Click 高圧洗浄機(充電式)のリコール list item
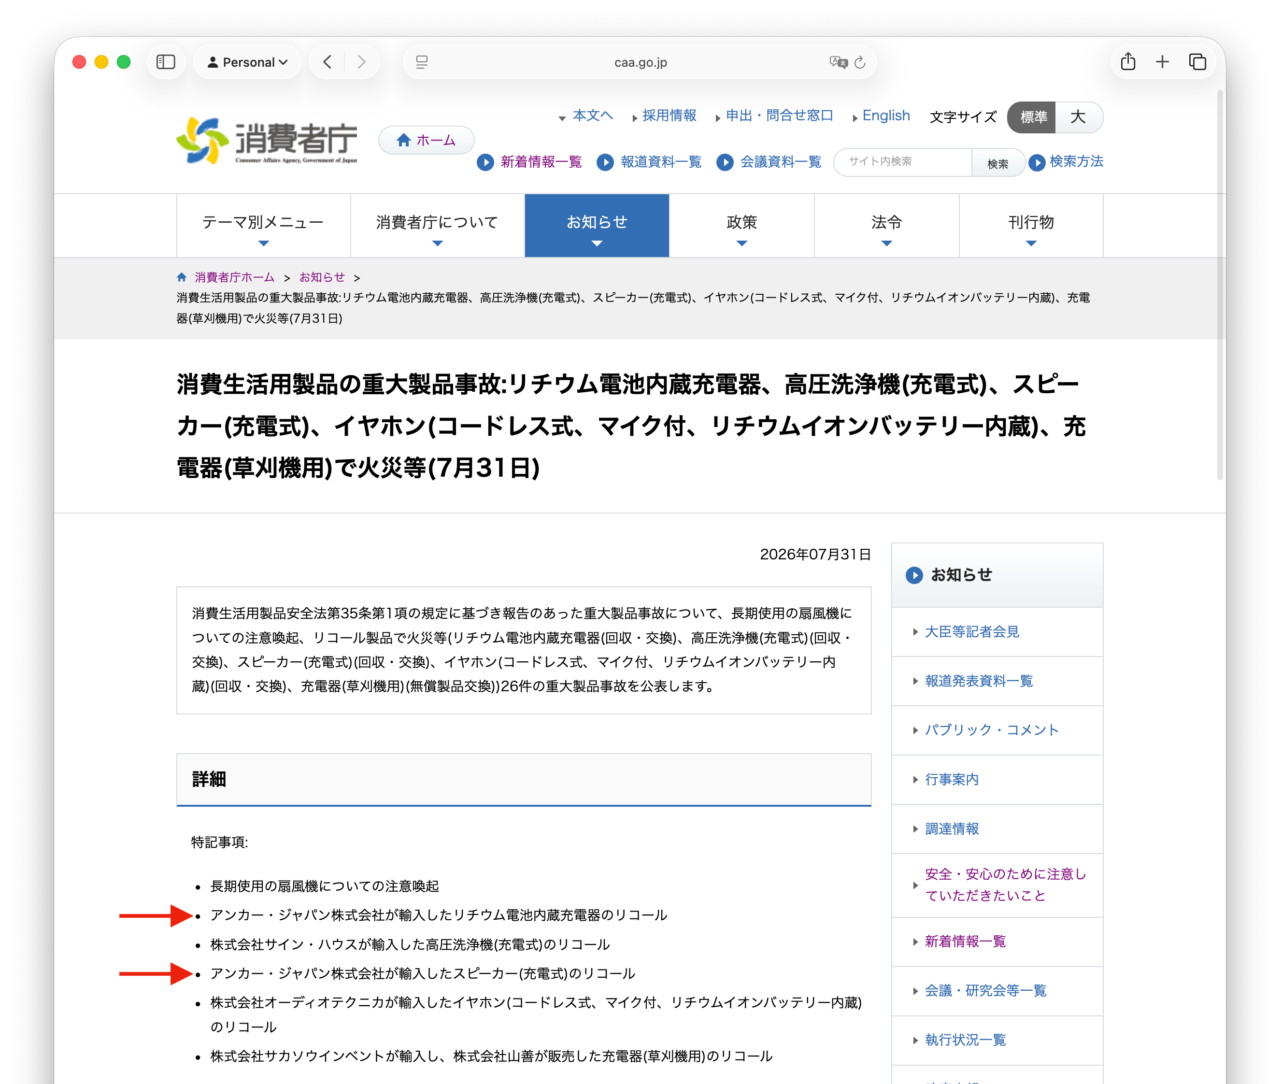1280x1084 pixels. [x=409, y=944]
